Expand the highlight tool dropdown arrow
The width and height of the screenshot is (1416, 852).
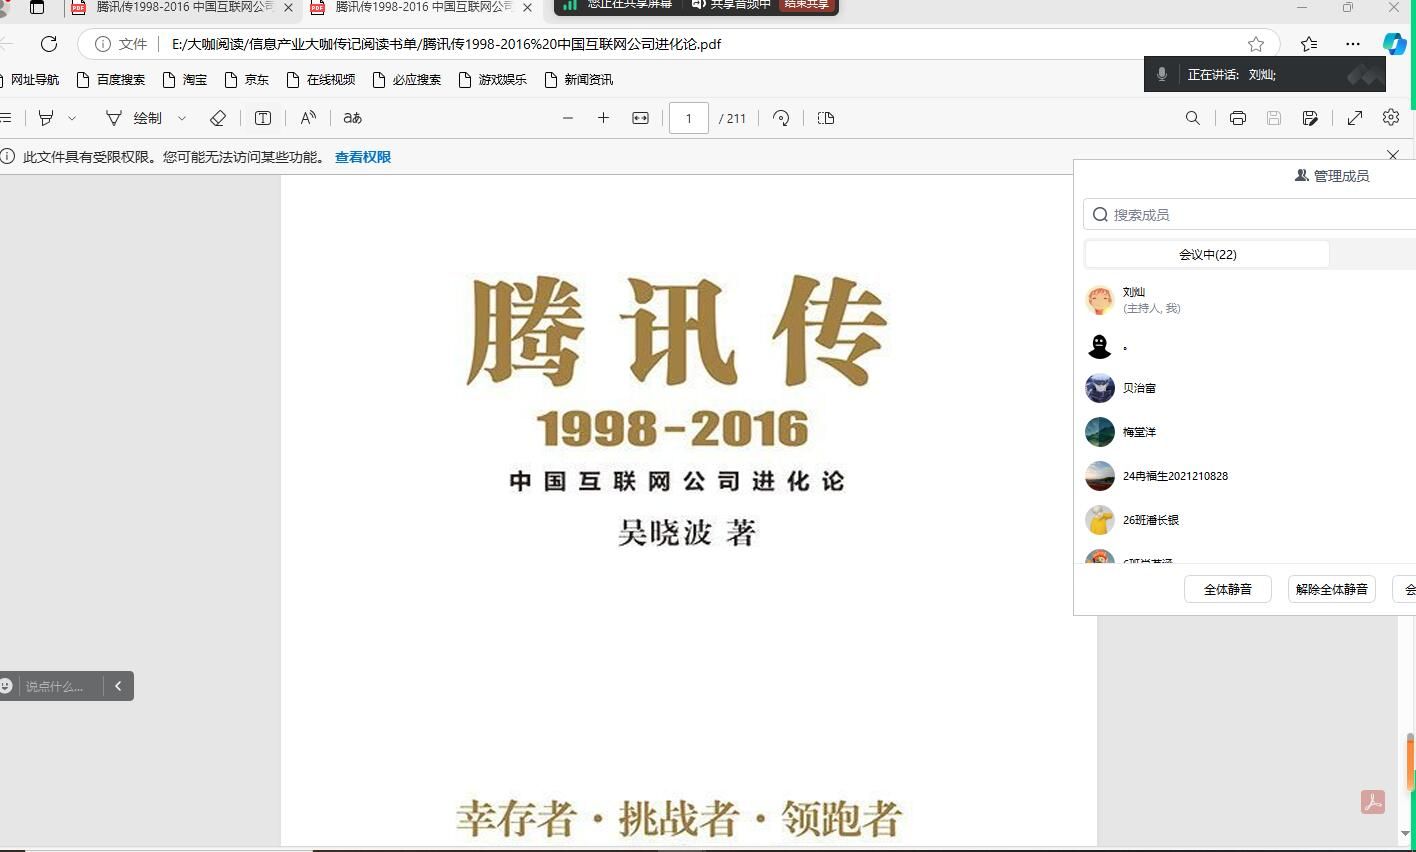click(x=72, y=118)
